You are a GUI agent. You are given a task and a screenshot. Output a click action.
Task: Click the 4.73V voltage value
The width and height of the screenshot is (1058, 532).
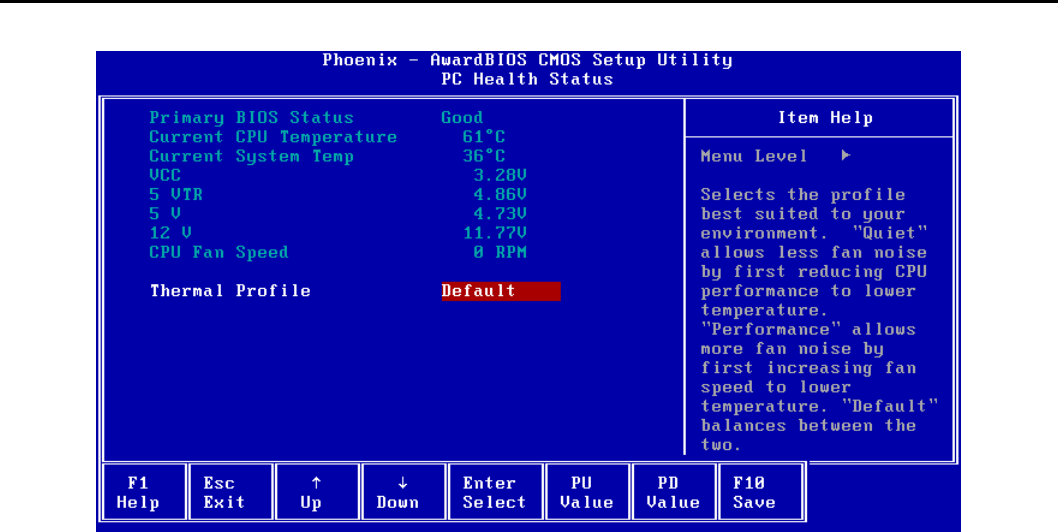500,214
